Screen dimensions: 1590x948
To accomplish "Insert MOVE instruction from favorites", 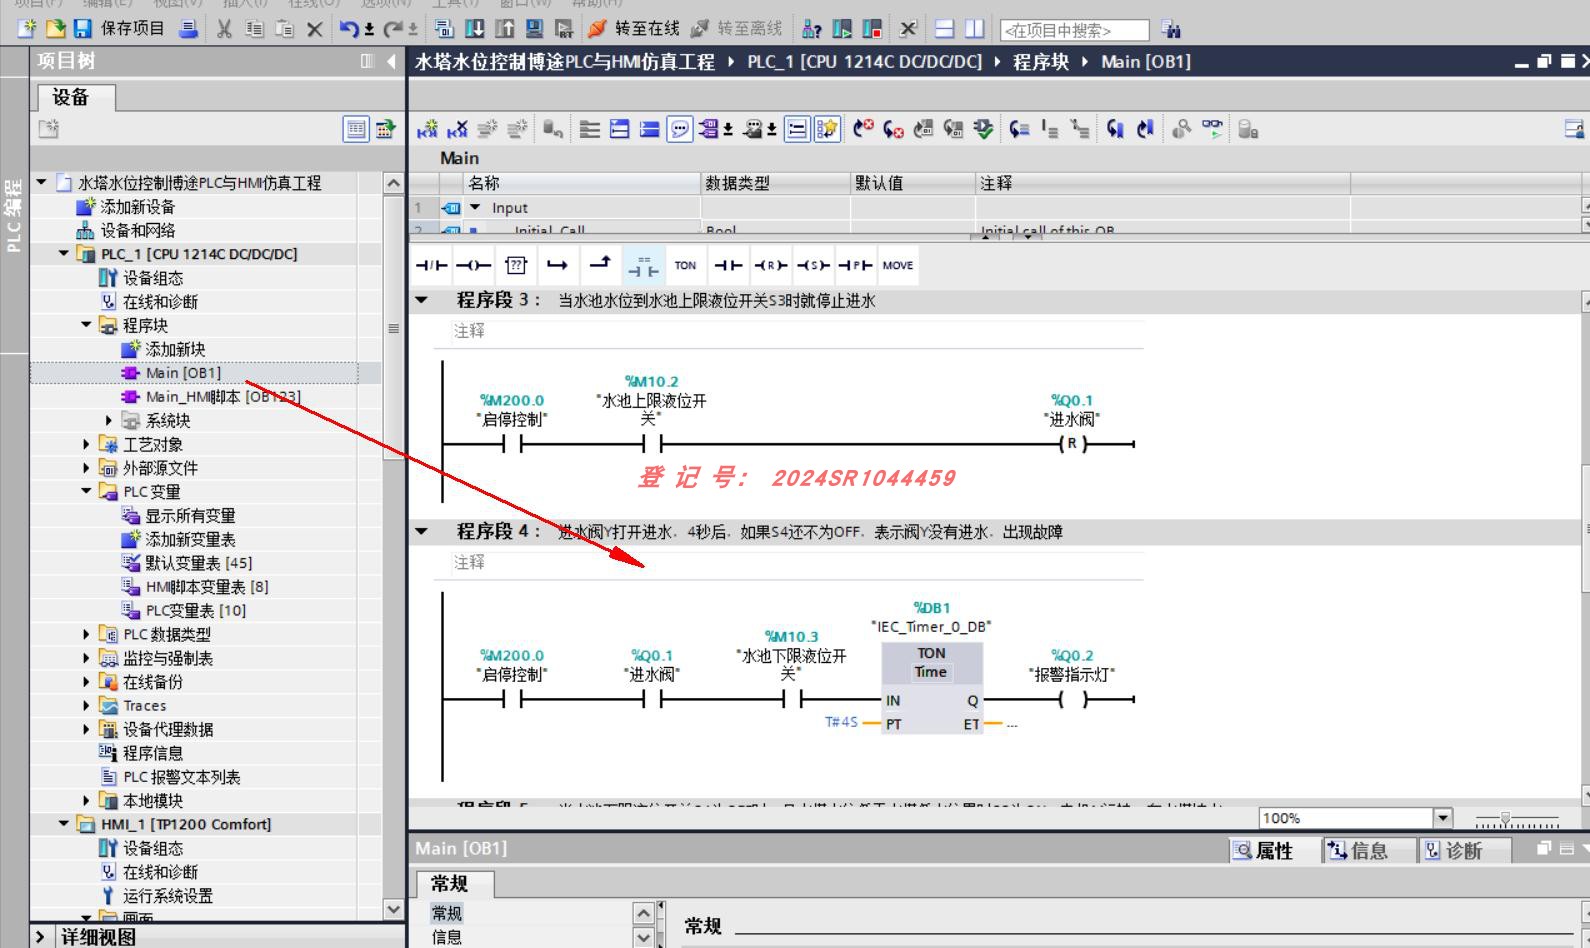I will pos(897,265).
